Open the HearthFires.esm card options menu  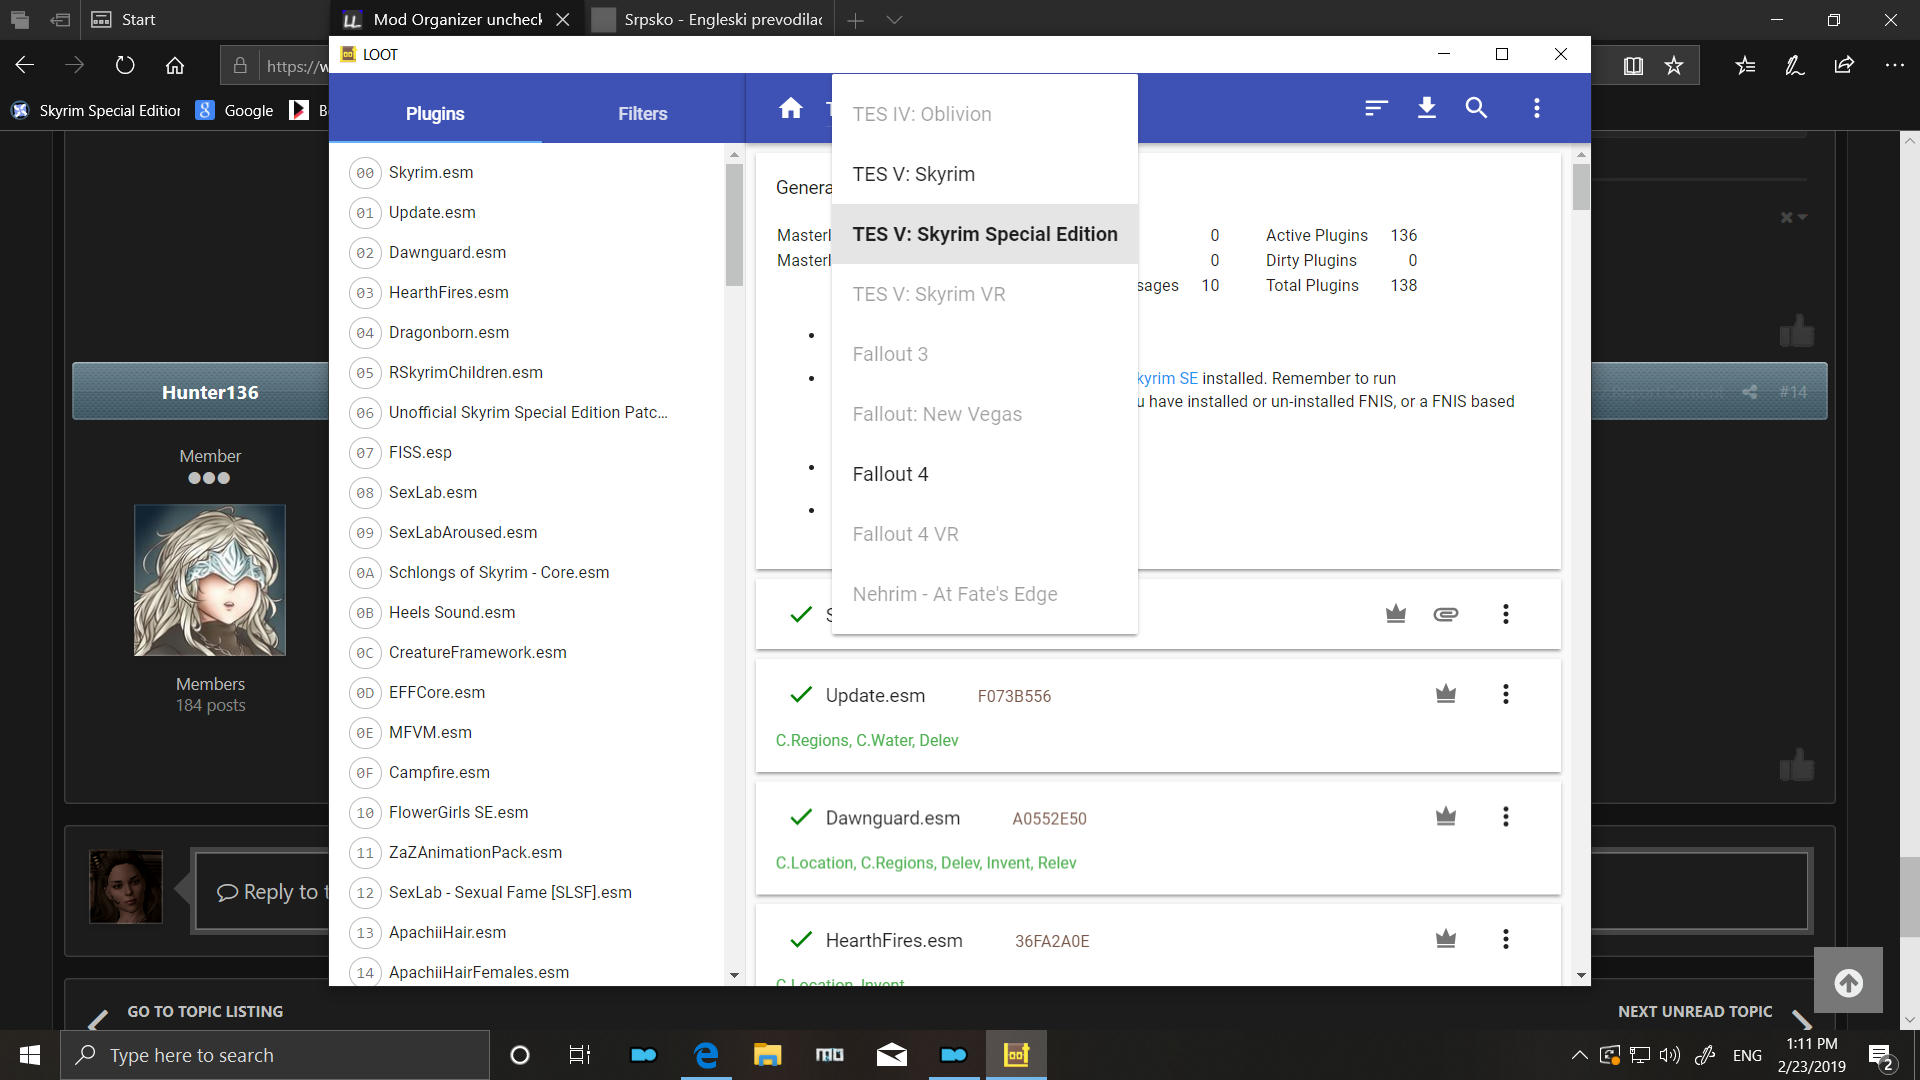1506,939
